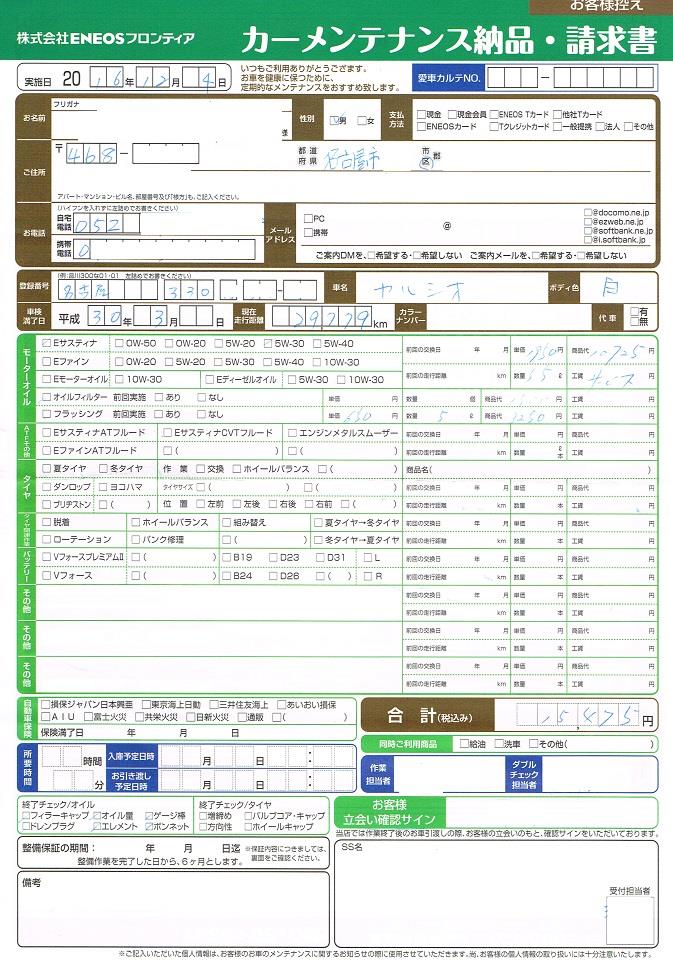This screenshot has width=673, height=960.
Task: Check the ゲージ棒 finish-check box
Action: [148, 816]
